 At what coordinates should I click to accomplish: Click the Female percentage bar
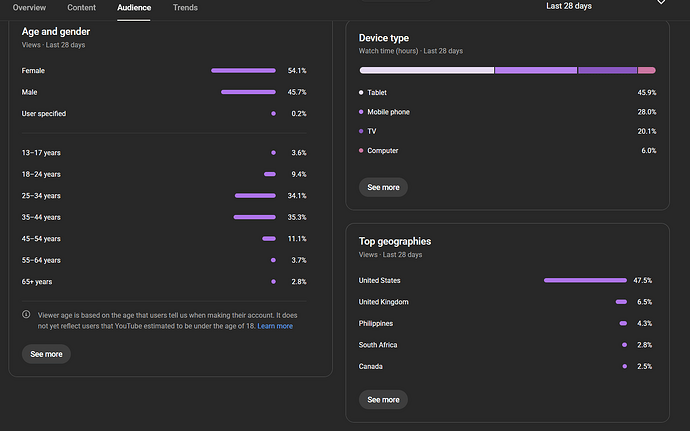243,71
